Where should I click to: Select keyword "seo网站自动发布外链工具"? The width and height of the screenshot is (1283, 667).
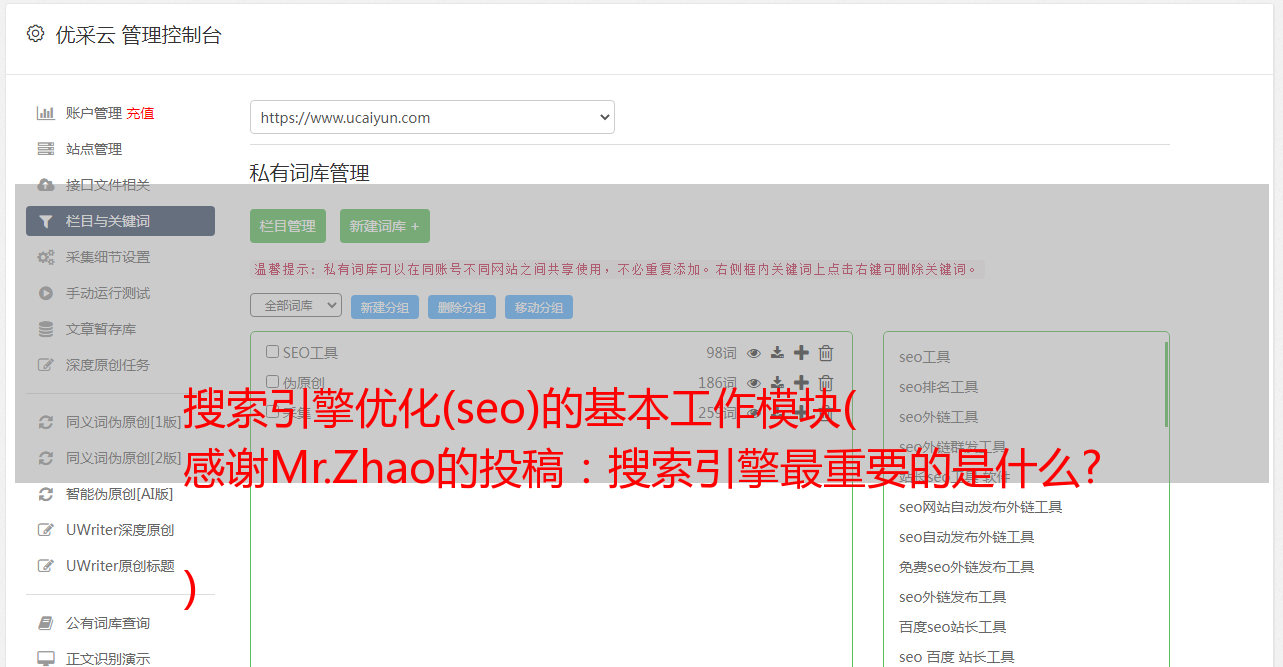point(981,507)
